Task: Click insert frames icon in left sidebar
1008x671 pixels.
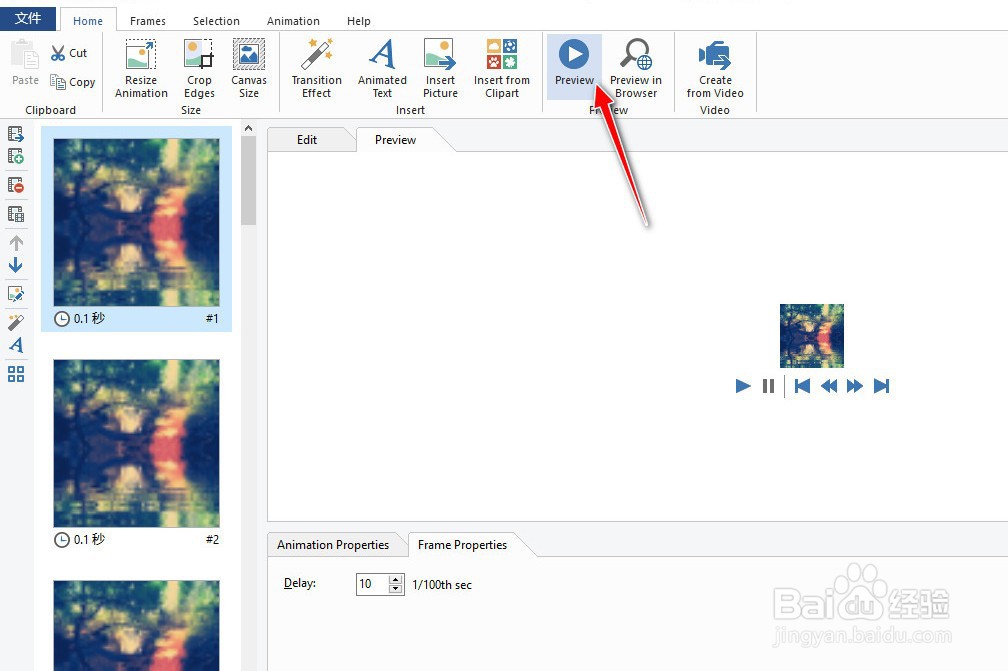Action: coord(16,134)
